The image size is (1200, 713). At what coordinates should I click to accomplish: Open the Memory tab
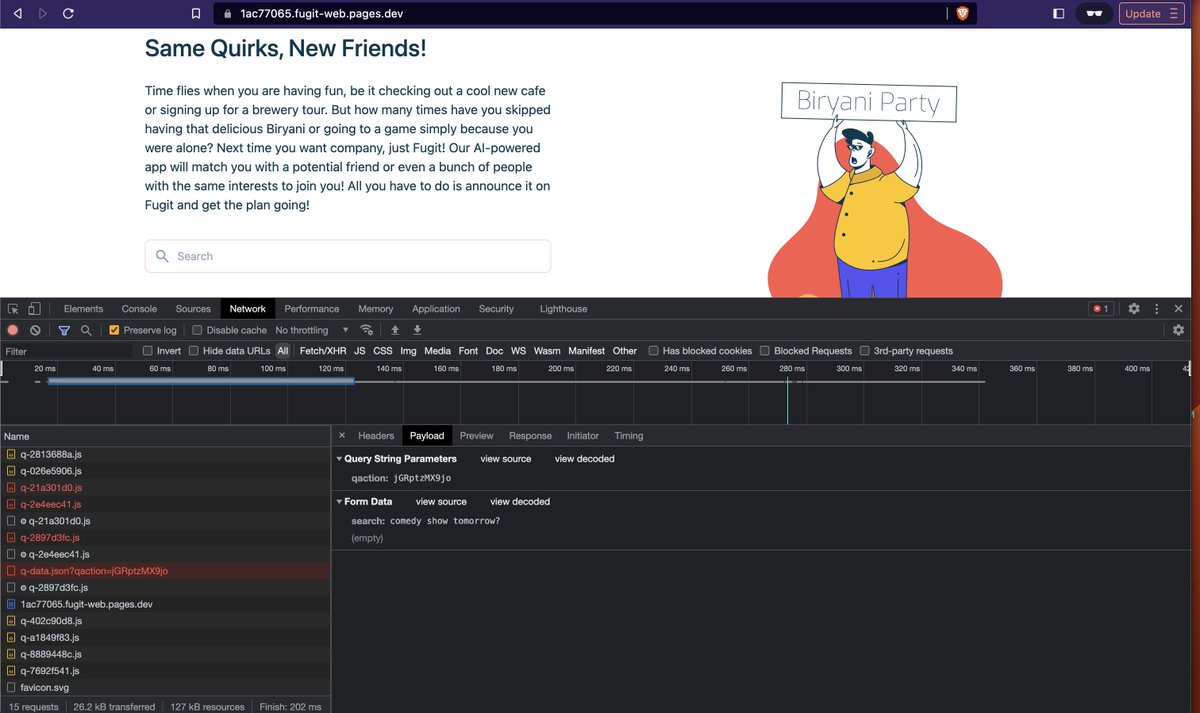coord(375,309)
